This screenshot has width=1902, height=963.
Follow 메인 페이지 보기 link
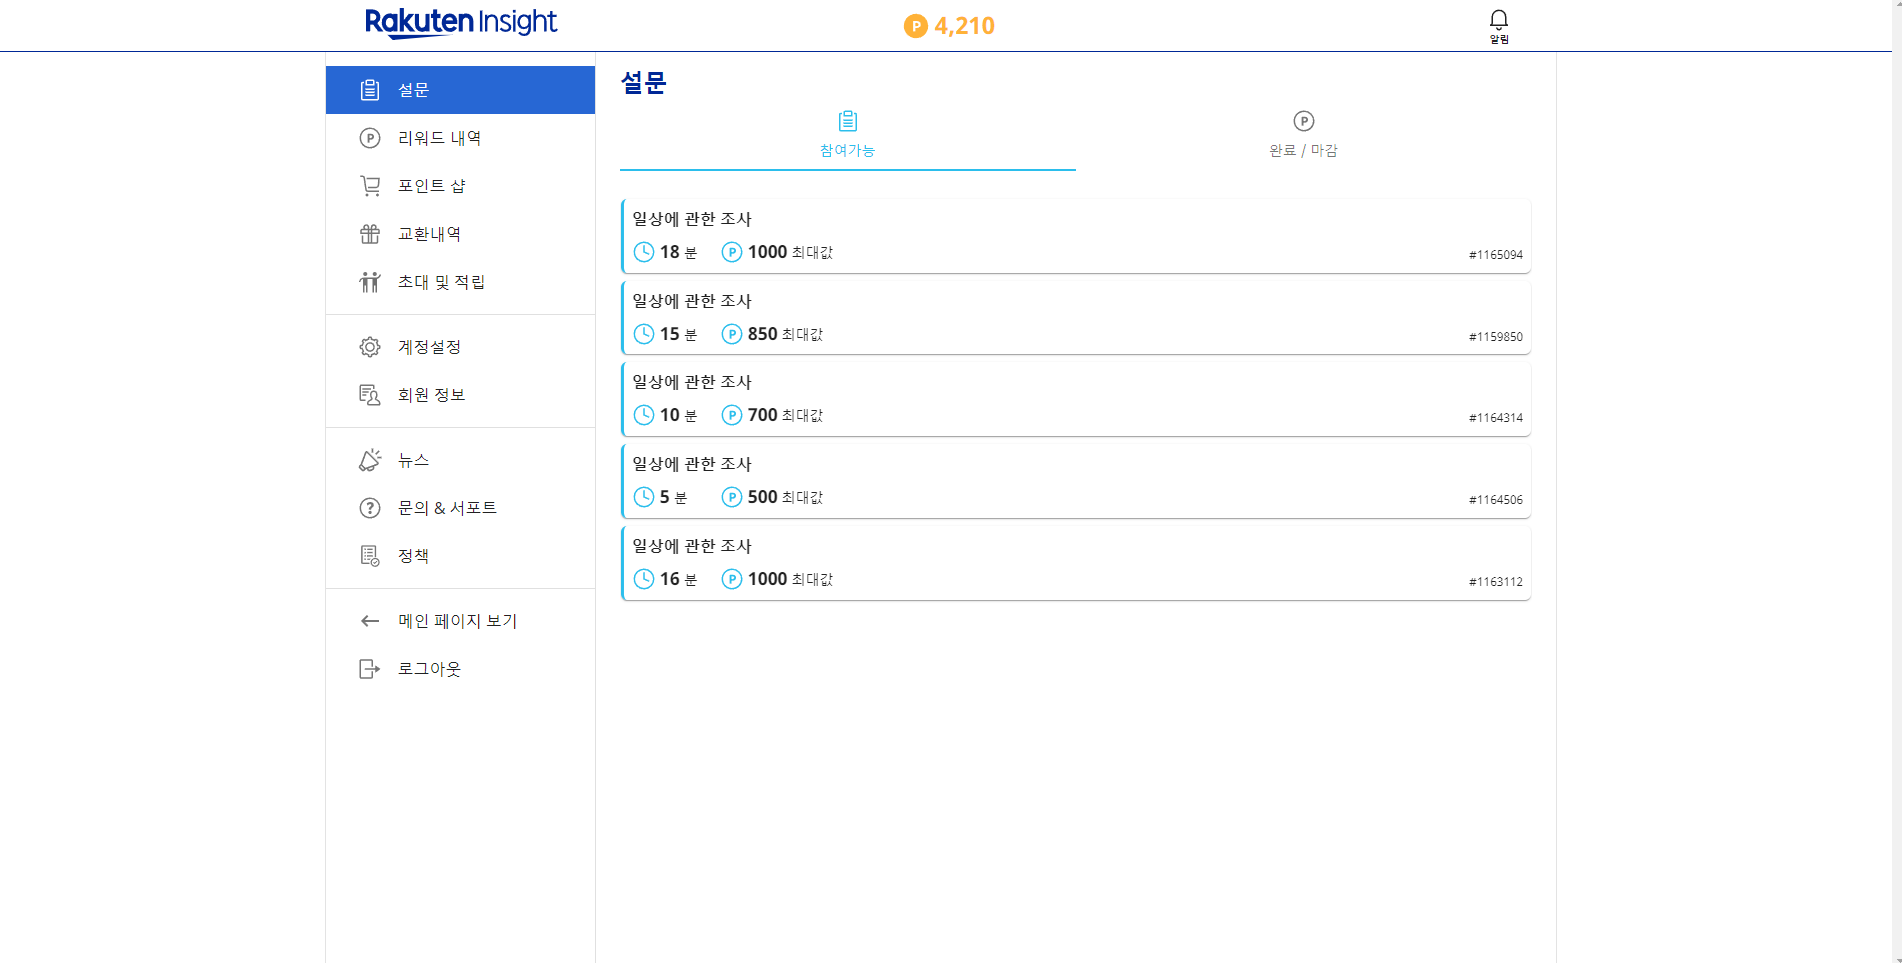tap(460, 621)
